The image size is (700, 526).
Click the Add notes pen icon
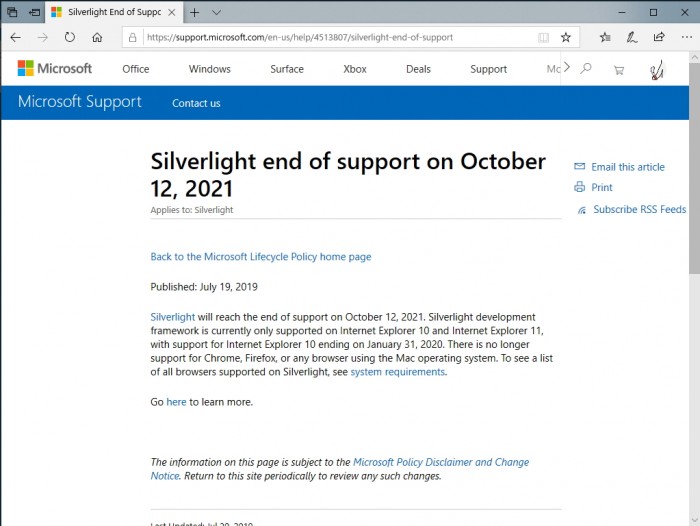click(632, 37)
